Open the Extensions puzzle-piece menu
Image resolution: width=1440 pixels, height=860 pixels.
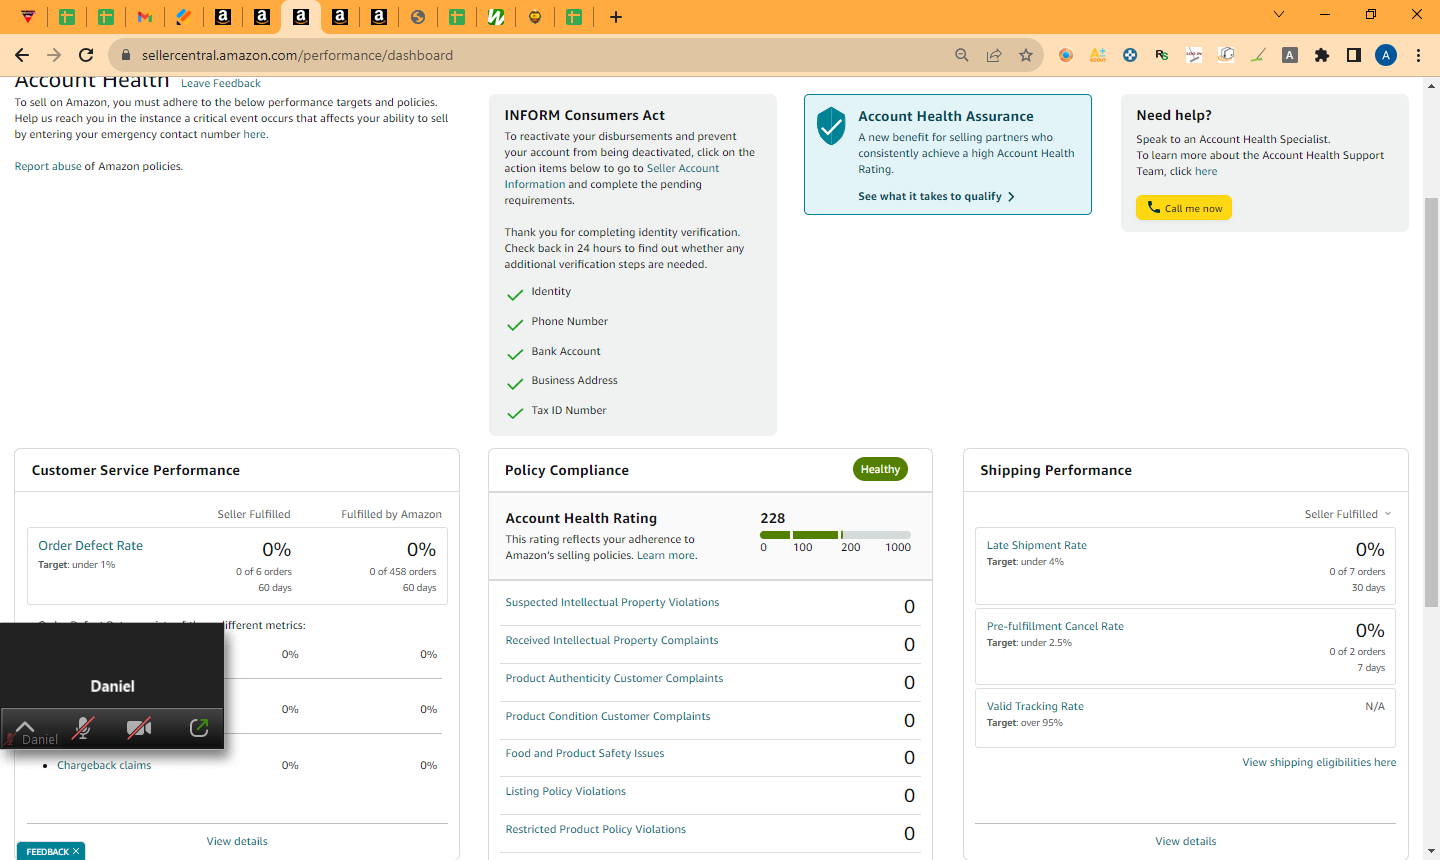1322,55
